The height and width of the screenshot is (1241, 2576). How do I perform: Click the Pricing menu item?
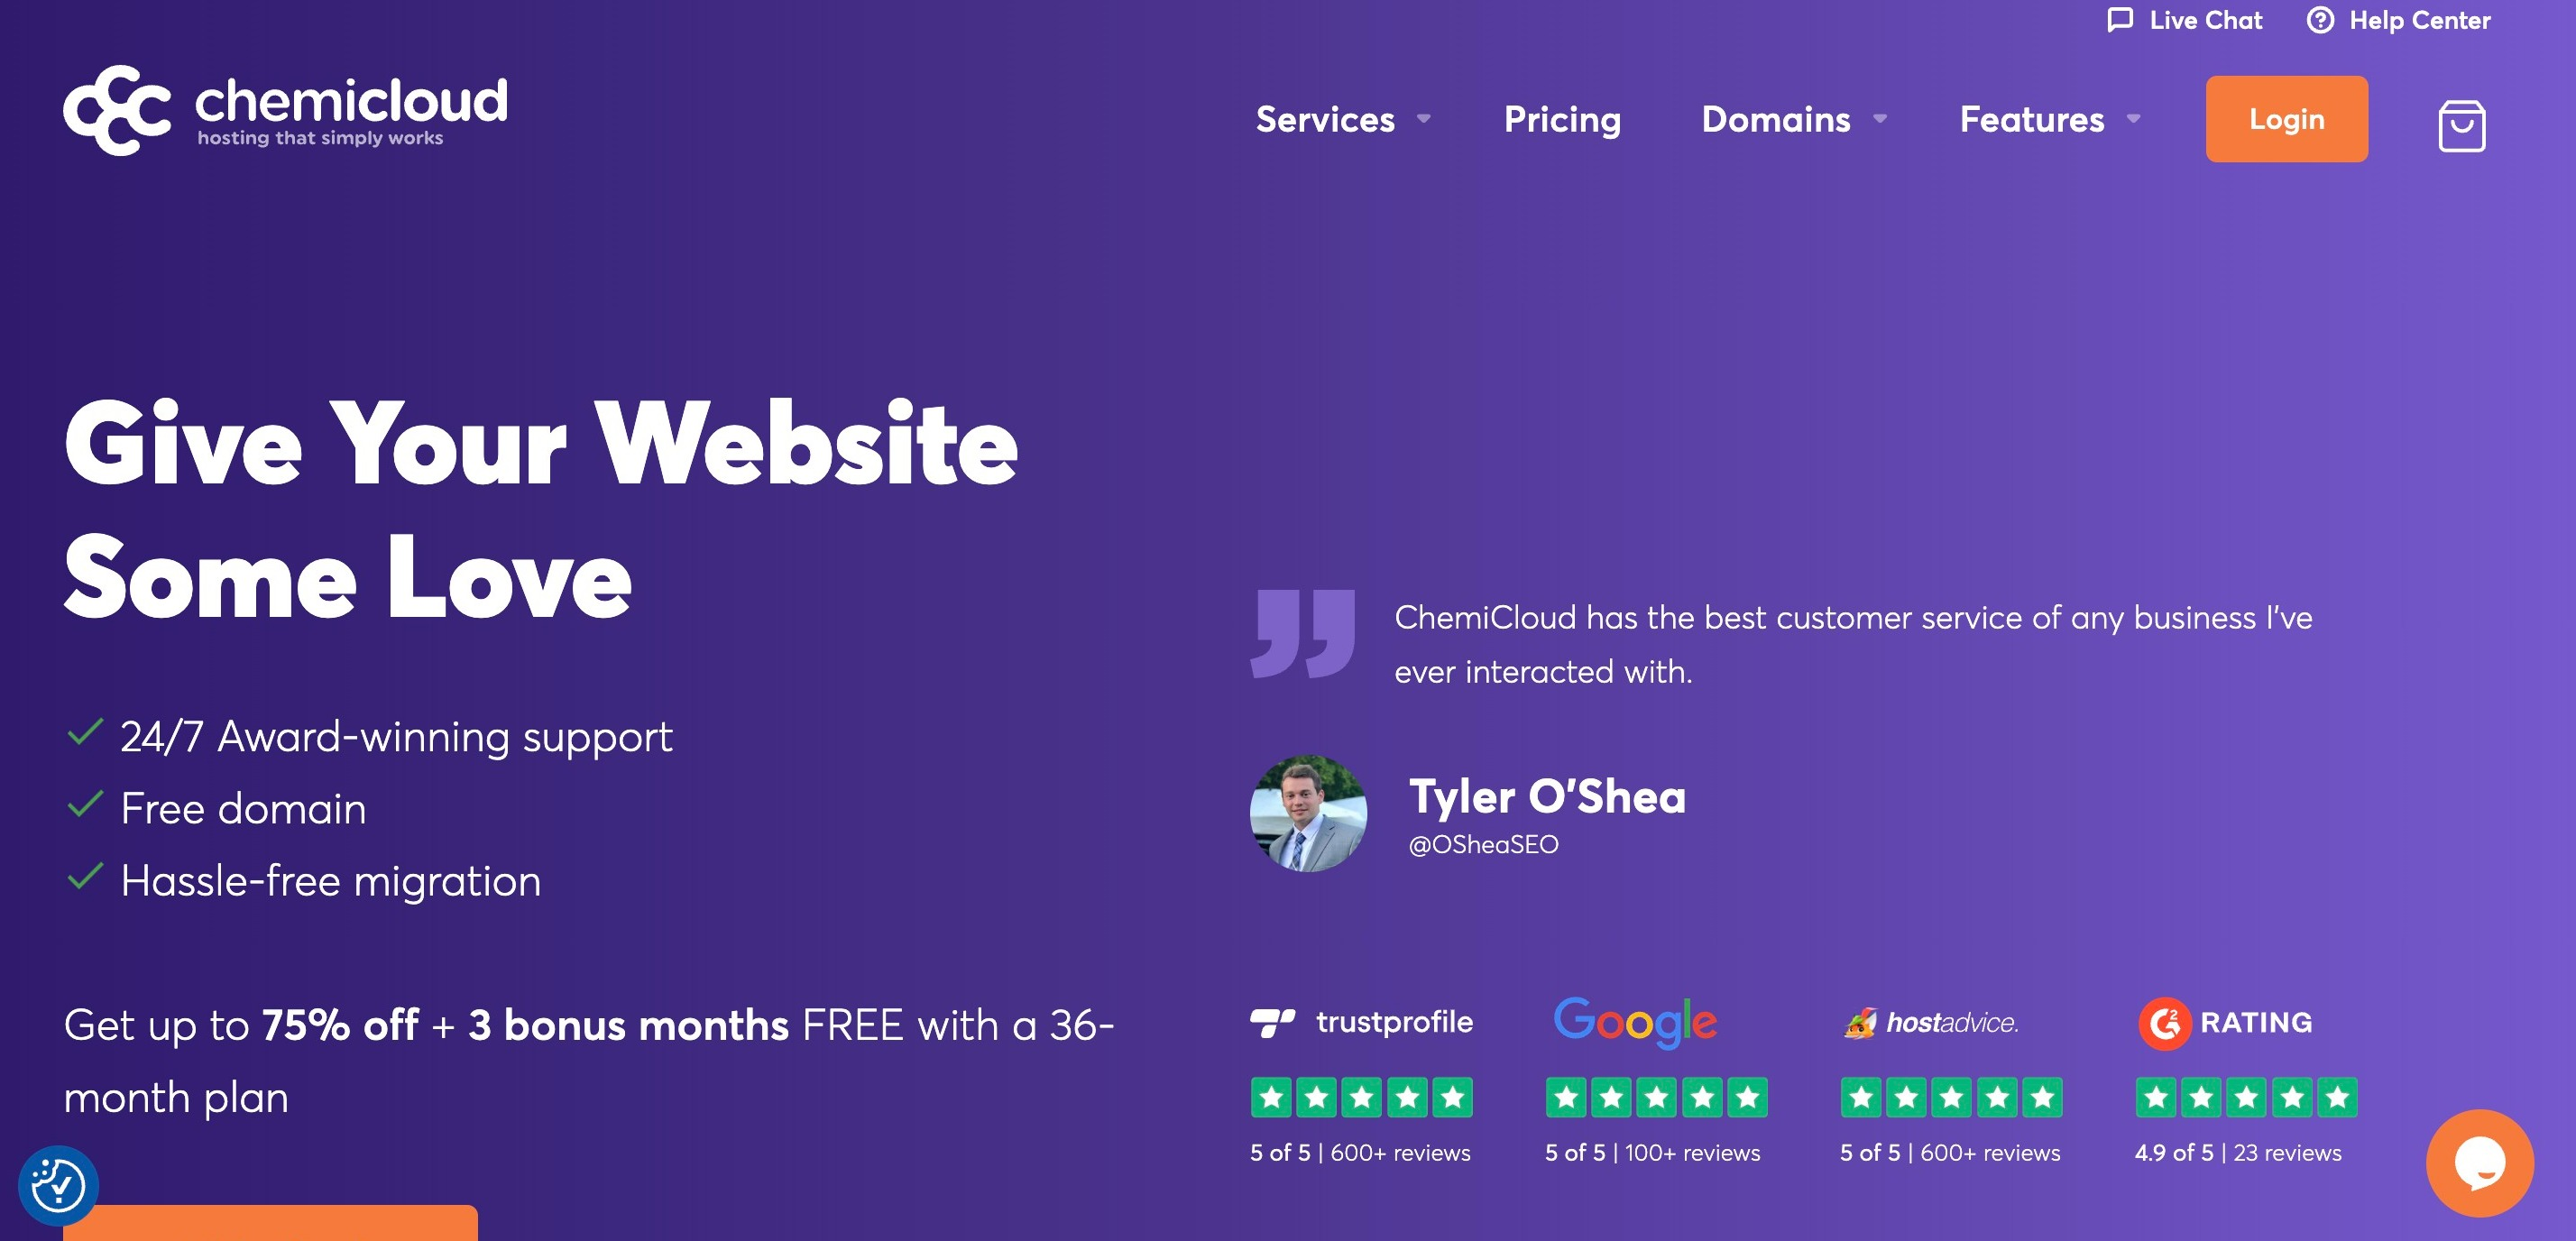click(x=1562, y=118)
